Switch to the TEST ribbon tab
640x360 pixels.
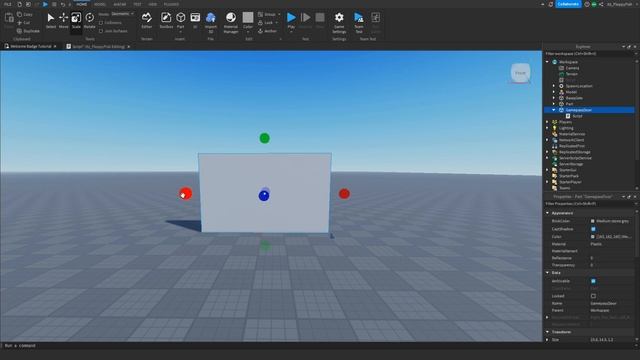point(137,4)
